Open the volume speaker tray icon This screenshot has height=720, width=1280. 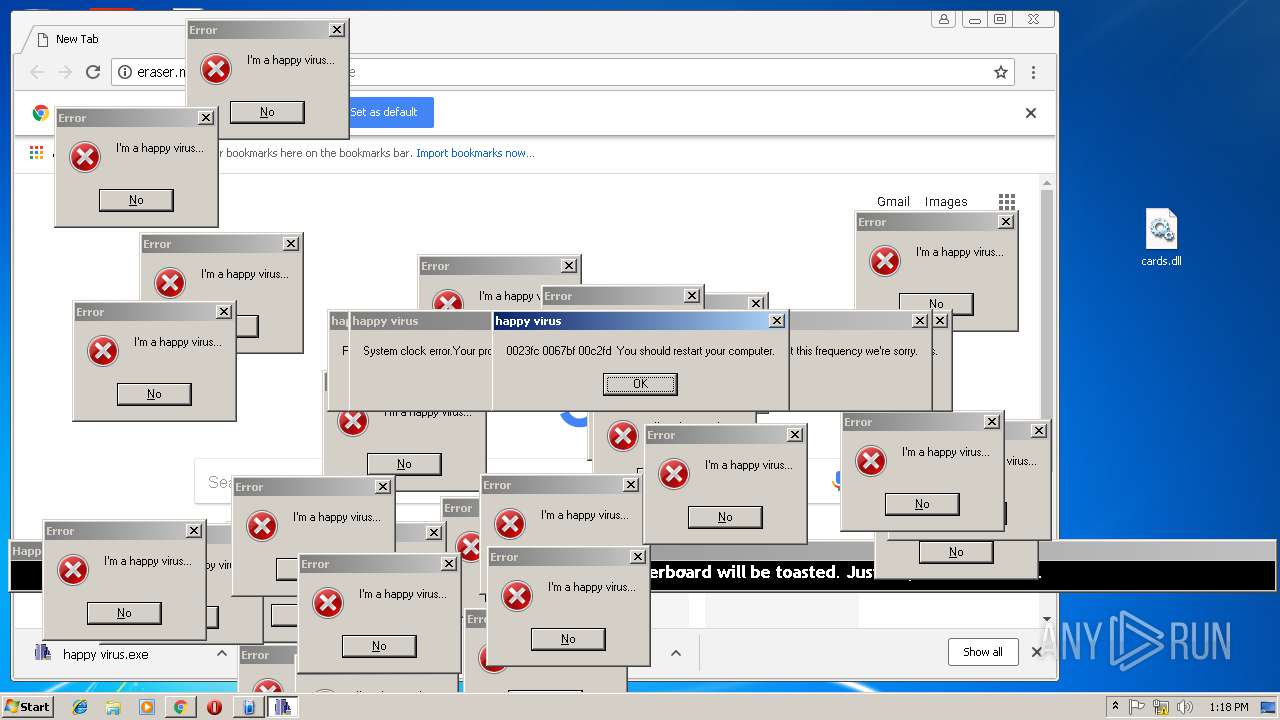point(1185,707)
